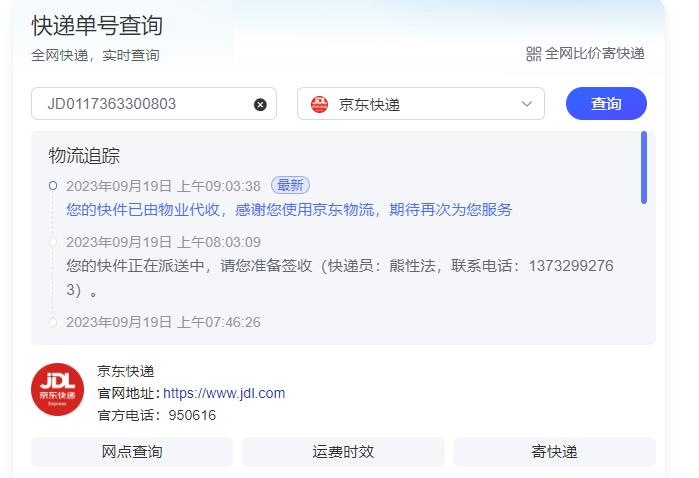Screen dimensions: 699x478
Task: Open the courier company dropdown
Action: point(421,104)
